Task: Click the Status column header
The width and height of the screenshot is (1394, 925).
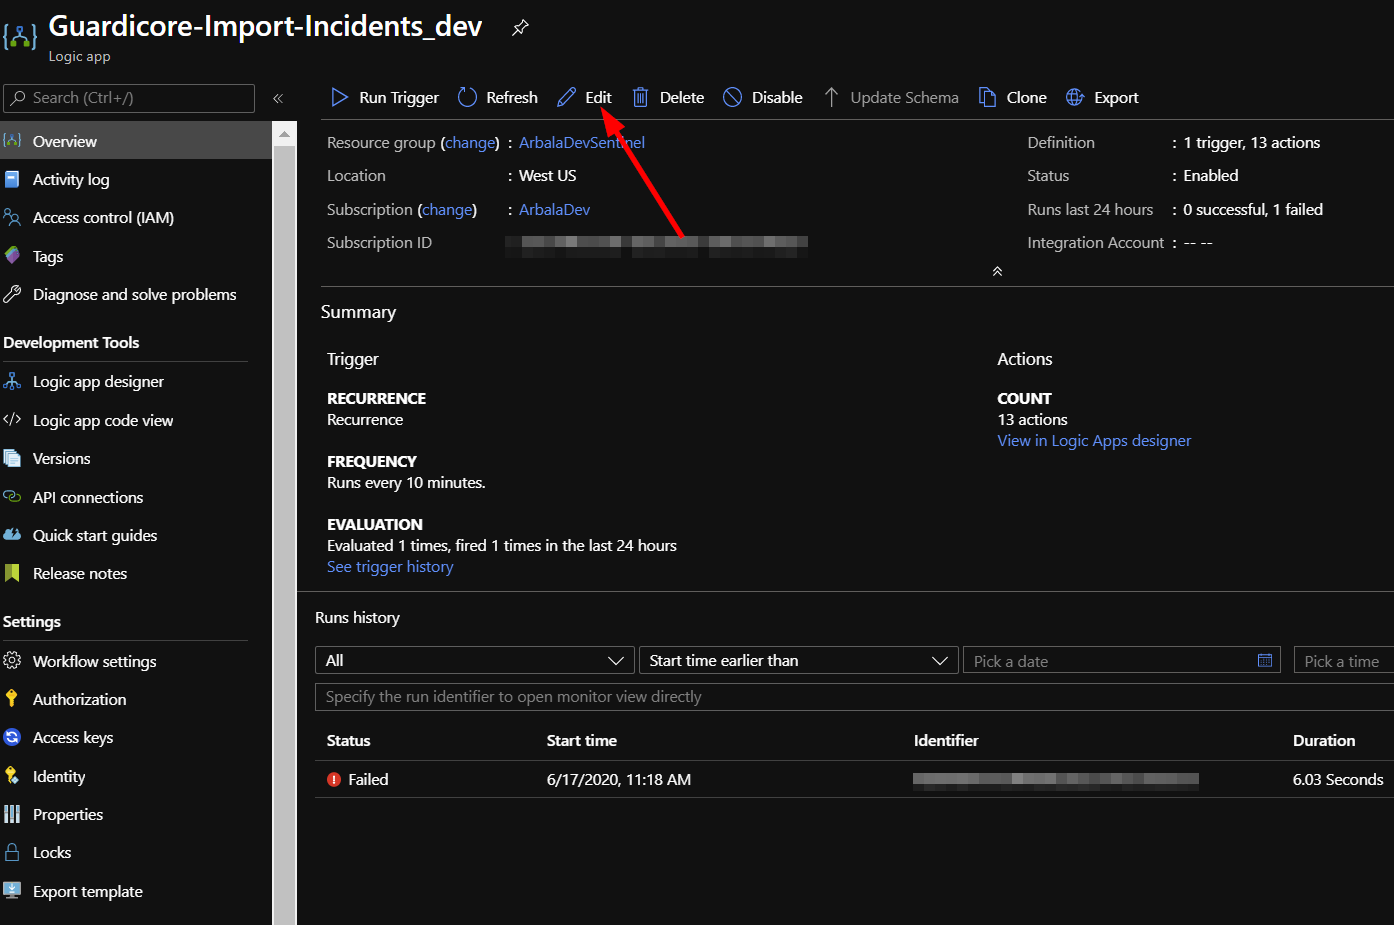Action: pos(348,740)
